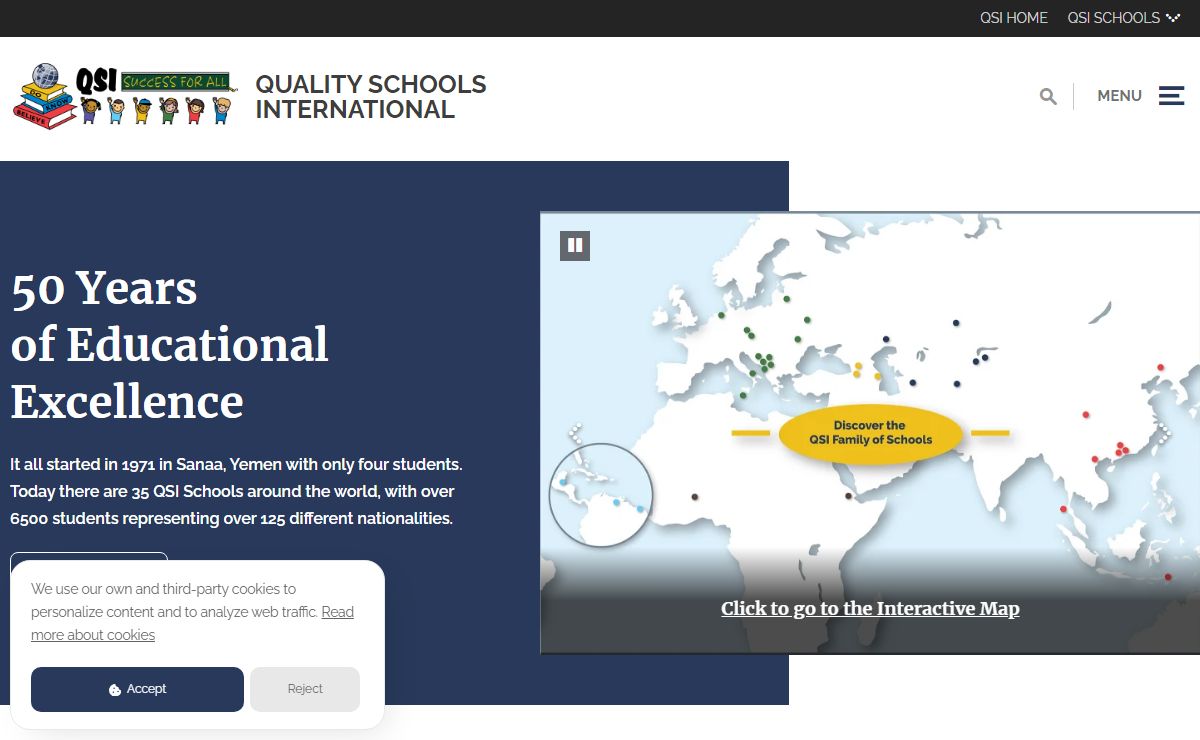Click to go to the Interactive Map
1200x740 pixels.
pos(870,608)
